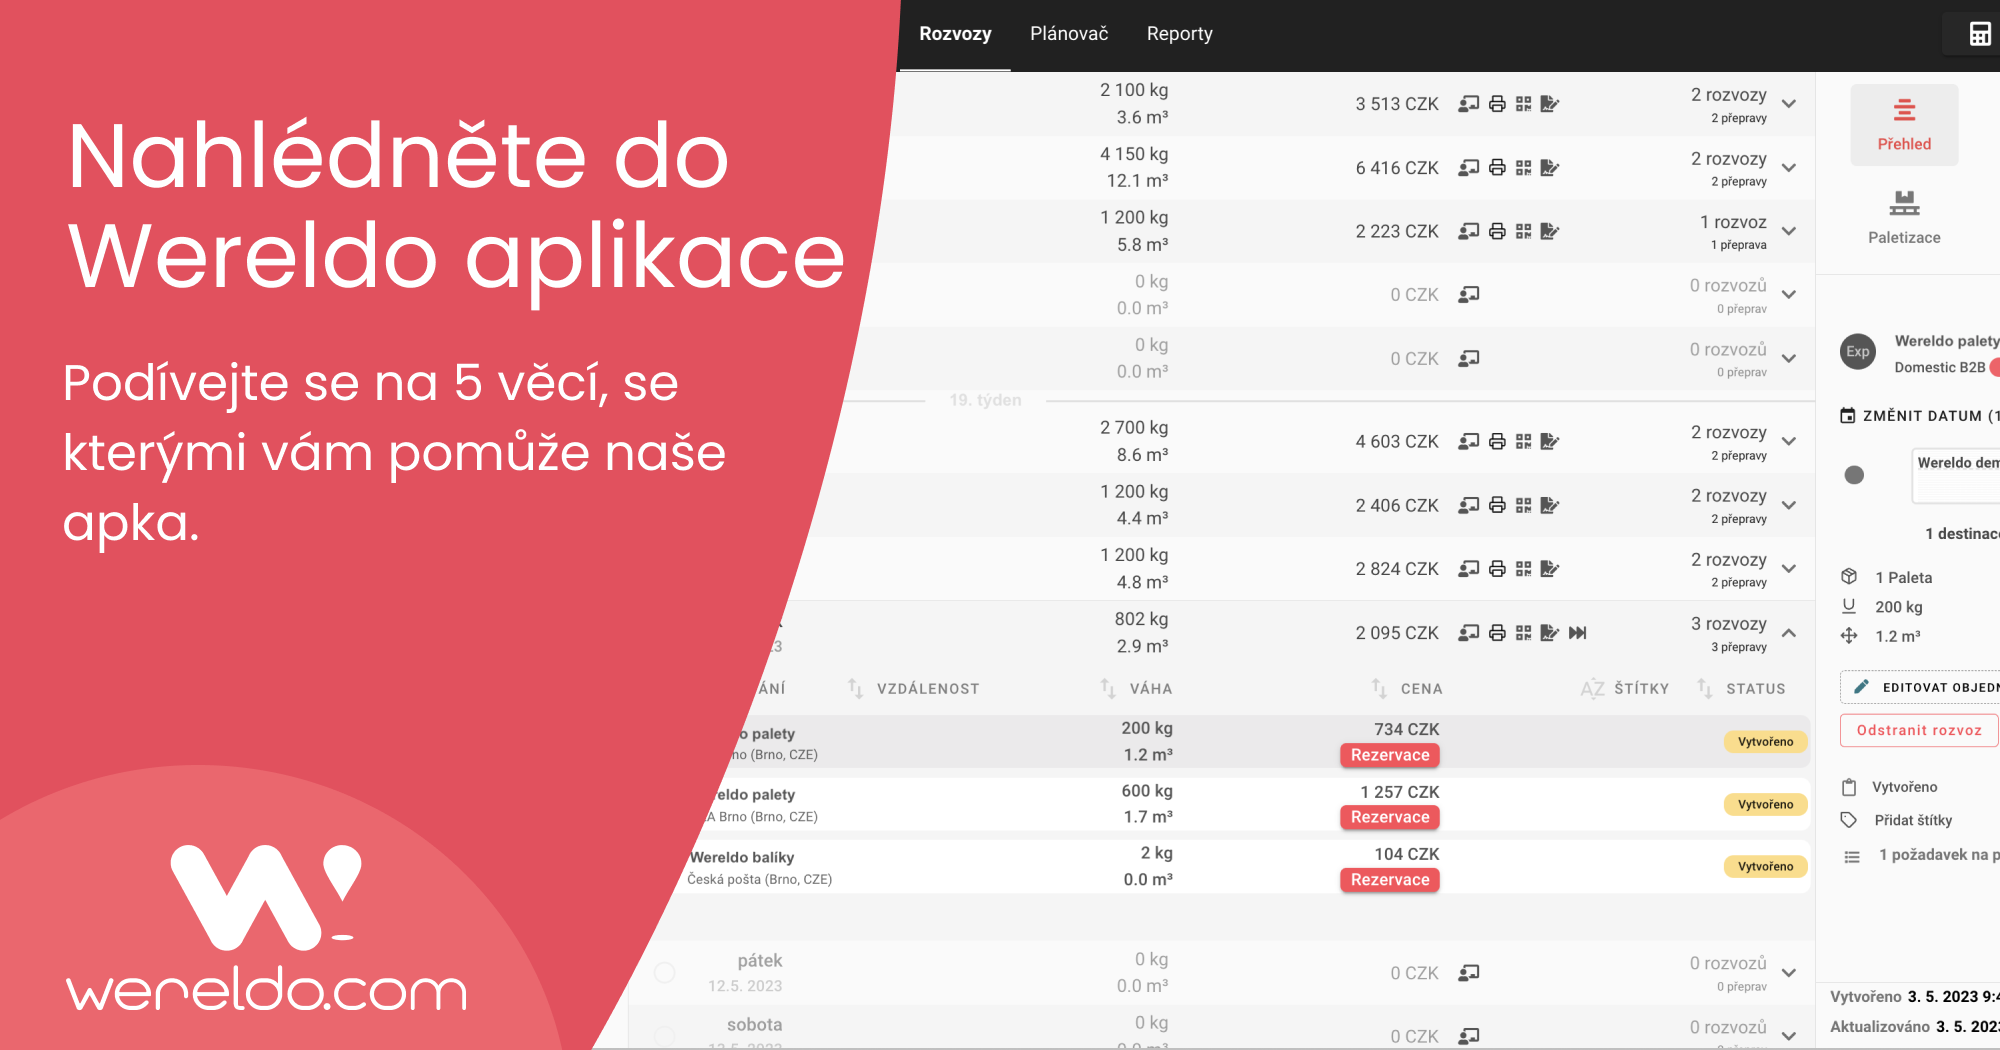Select the Přehled panel tab
The height and width of the screenshot is (1050, 2000).
coord(1904,125)
